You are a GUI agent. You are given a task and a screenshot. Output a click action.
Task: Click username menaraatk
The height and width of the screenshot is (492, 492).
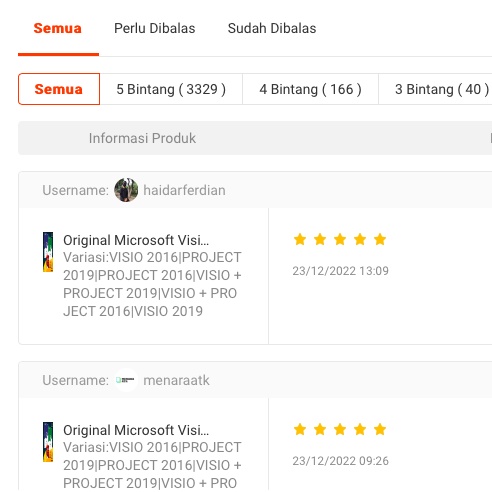[x=176, y=380]
